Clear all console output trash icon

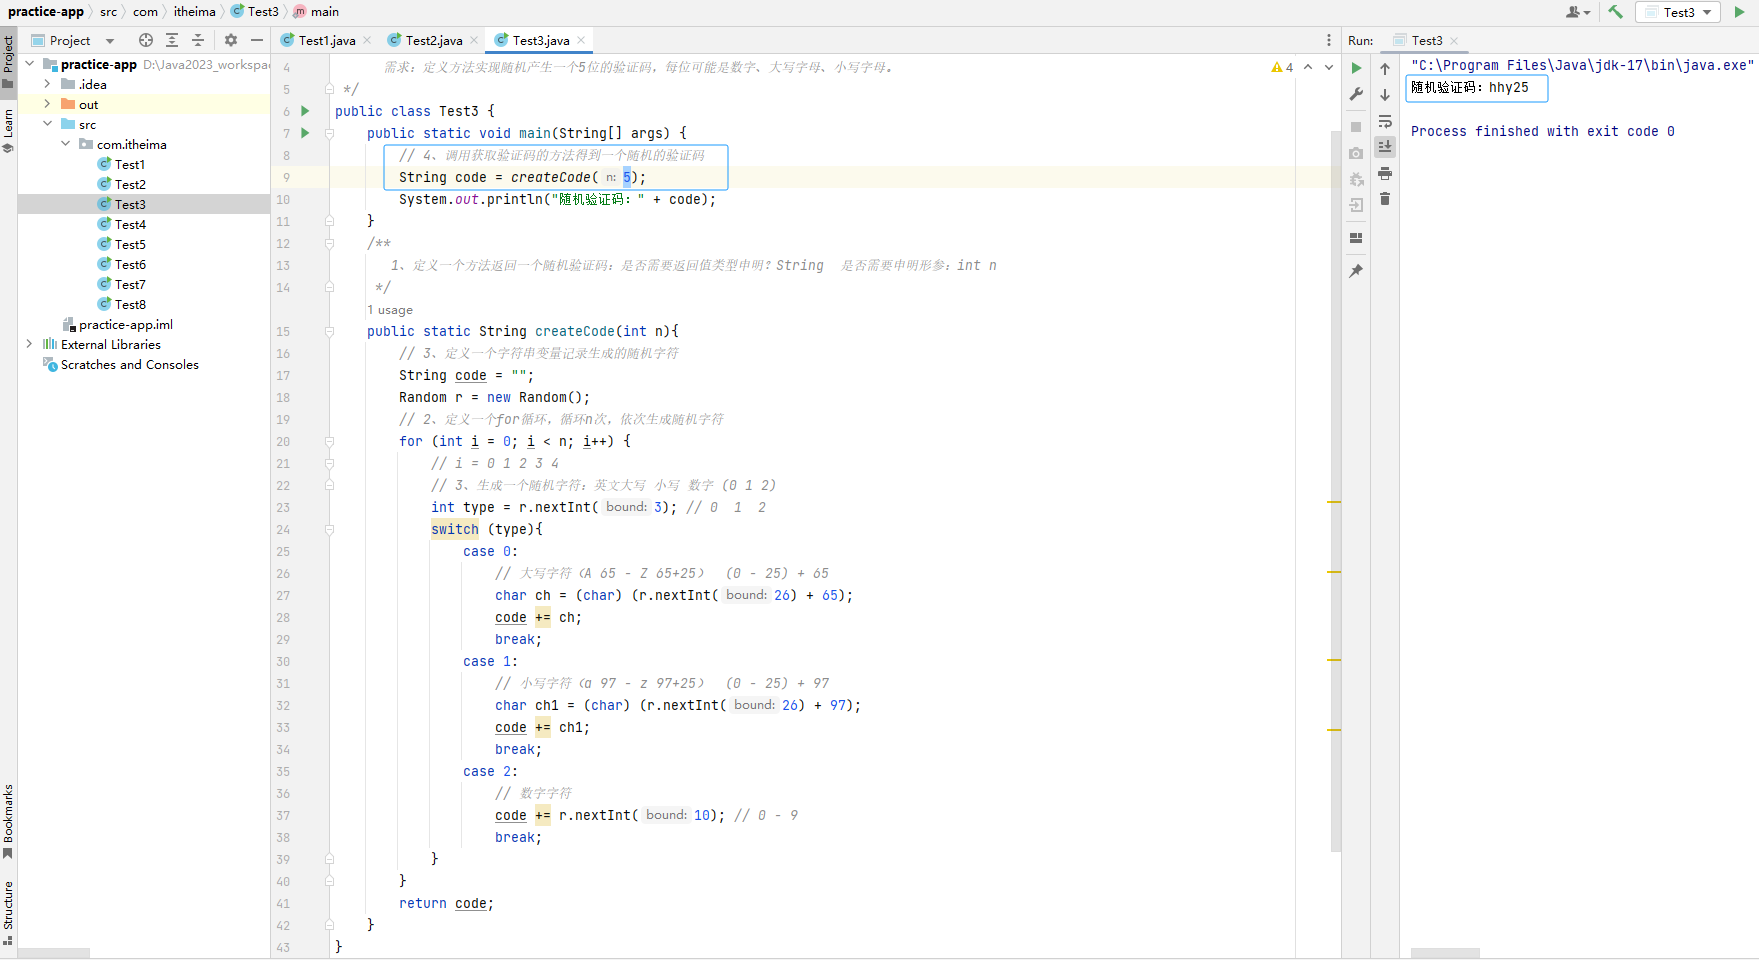pyautogui.click(x=1385, y=199)
